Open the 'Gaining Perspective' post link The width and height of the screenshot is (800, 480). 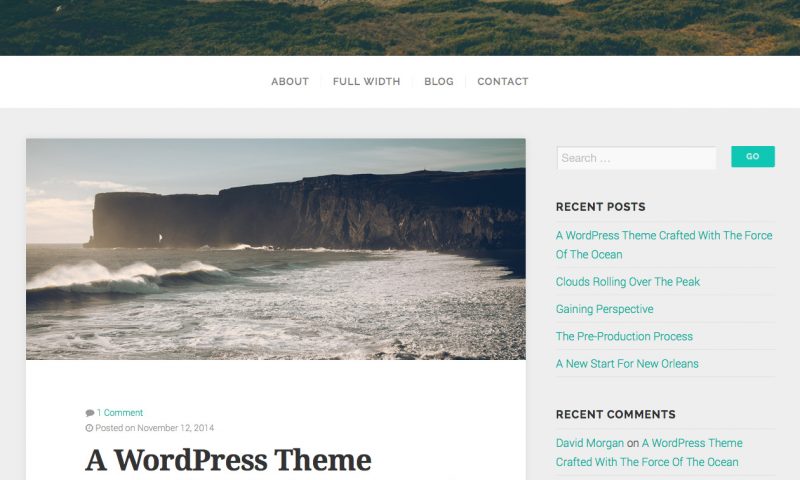click(604, 309)
